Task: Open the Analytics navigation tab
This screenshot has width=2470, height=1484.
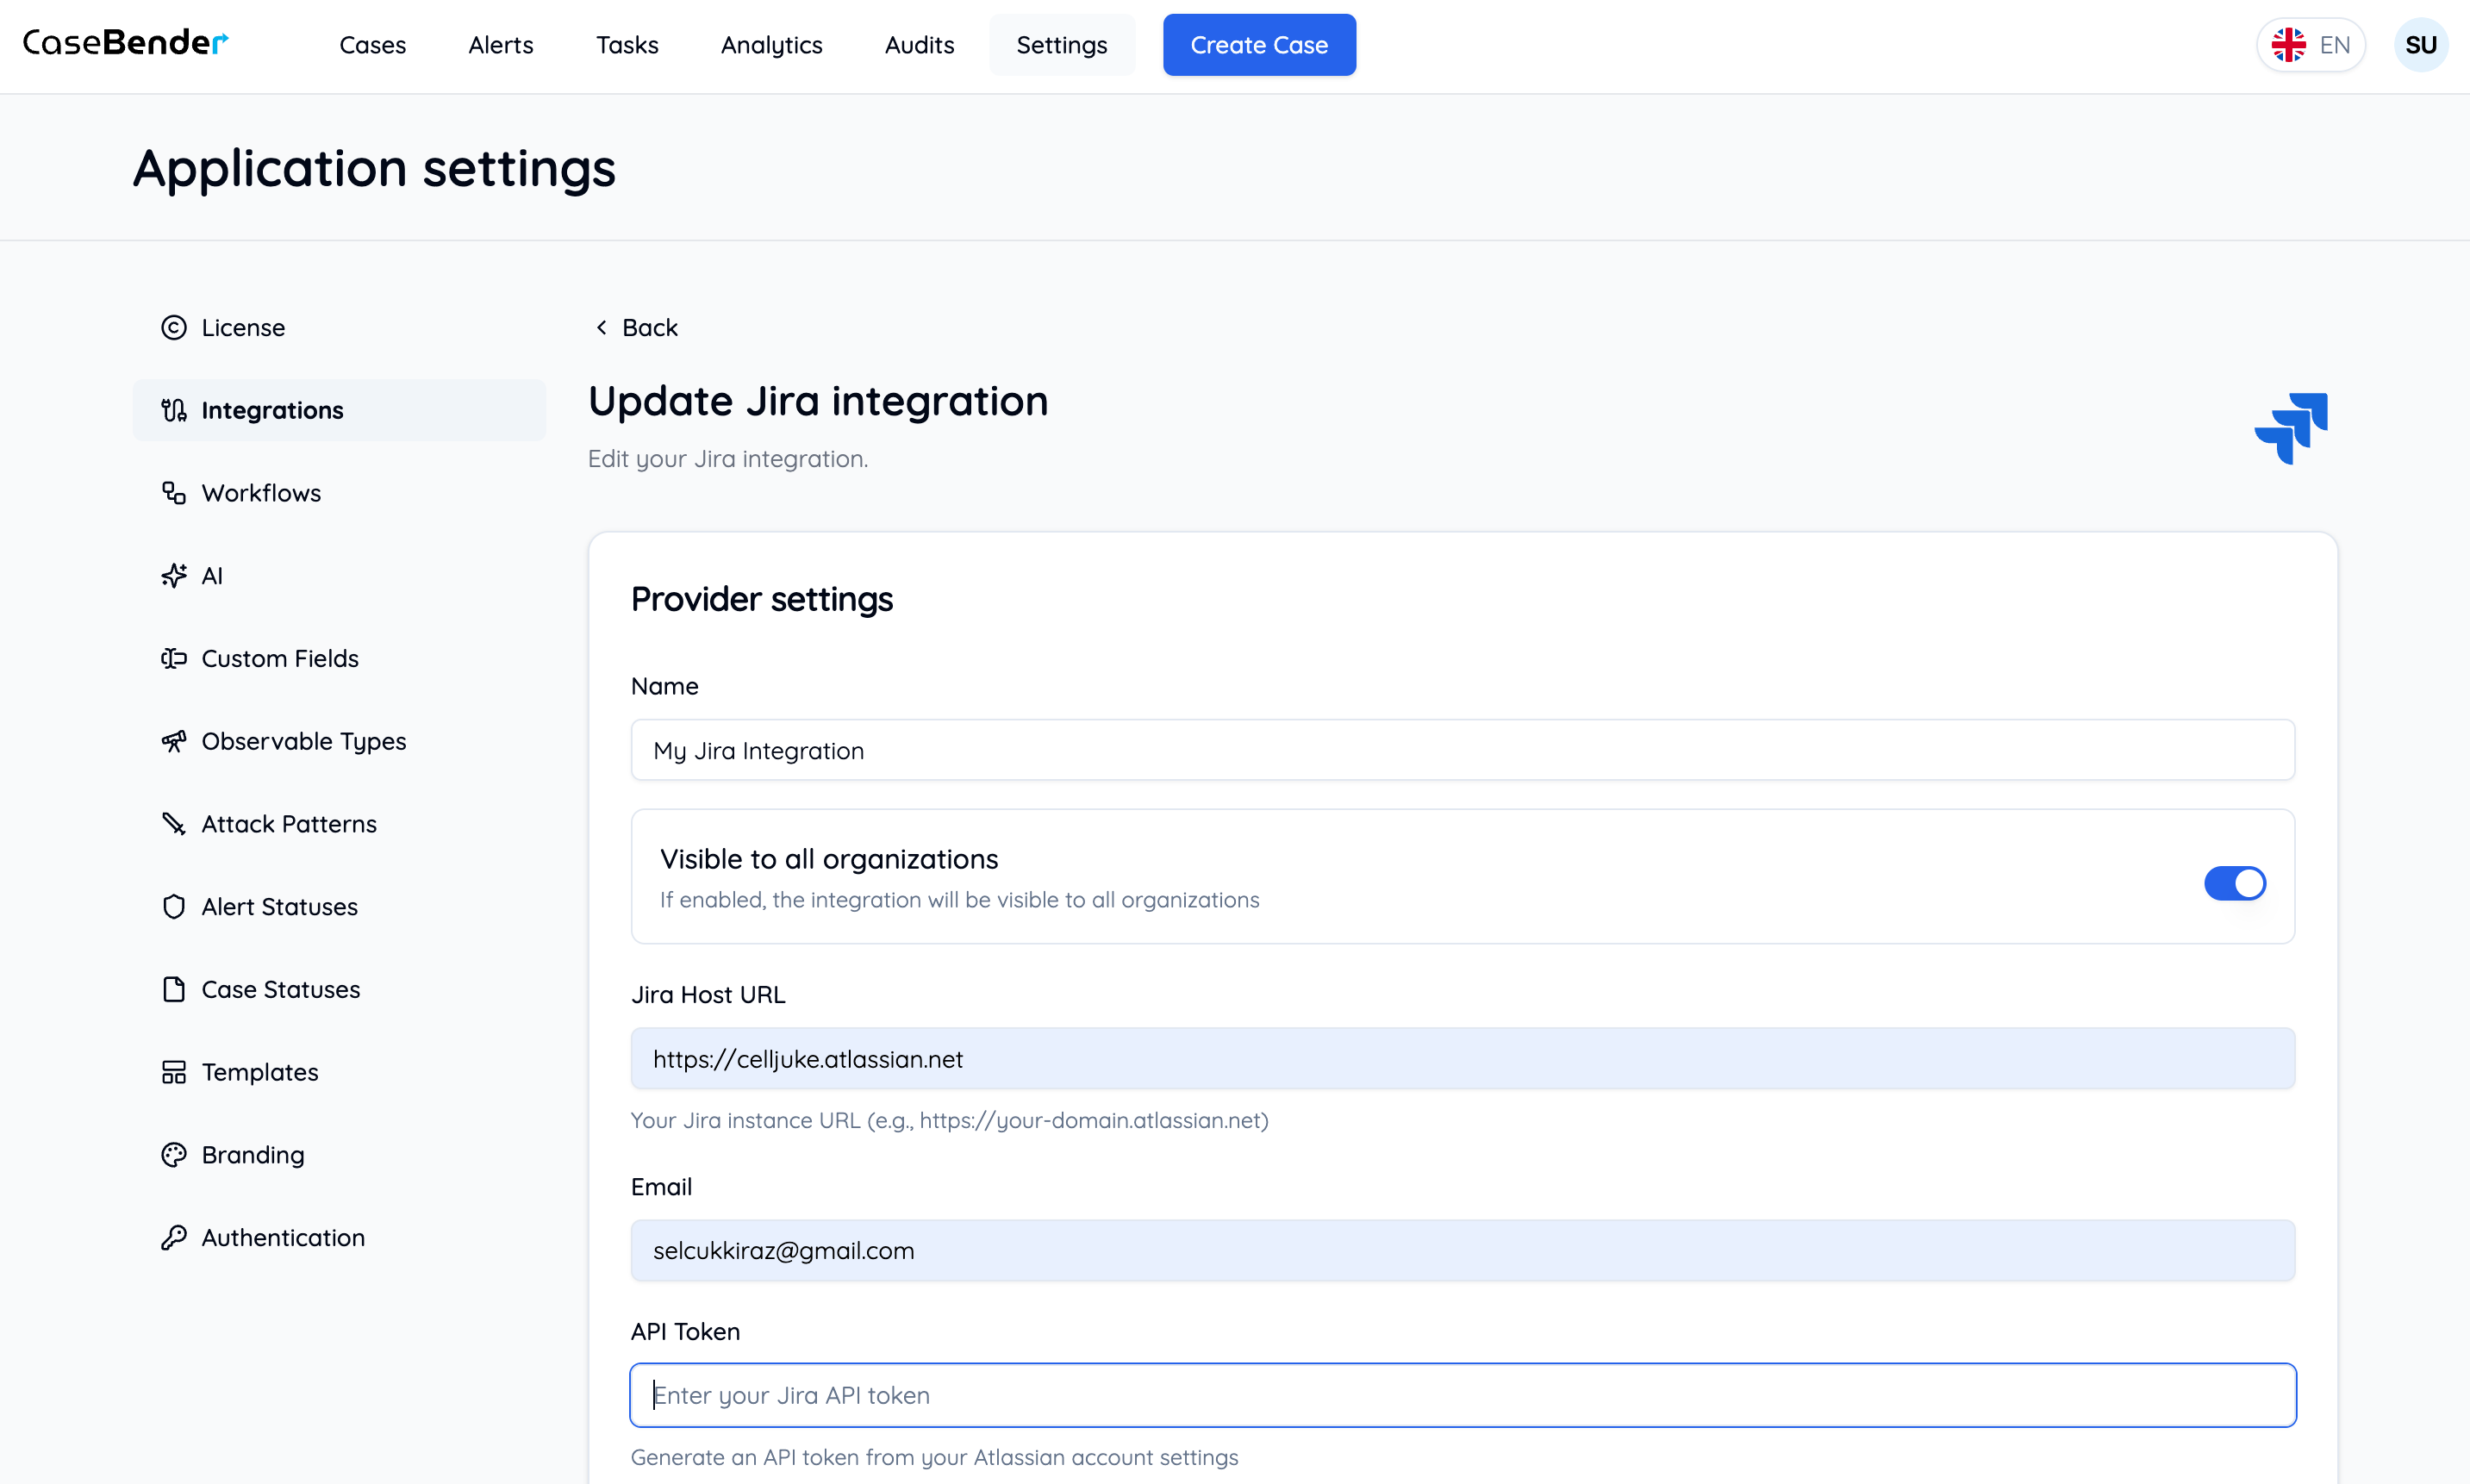Action: click(x=771, y=45)
